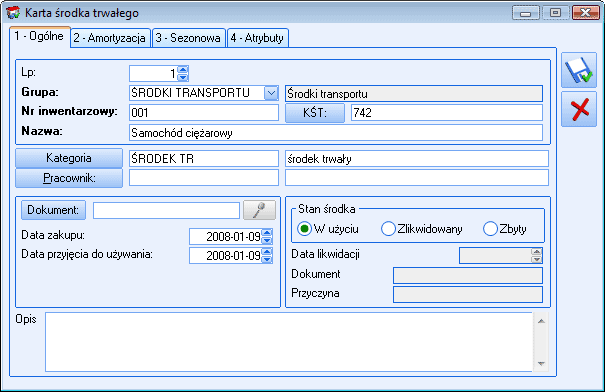
Task: Click into the Nazwa text field
Action: (x=336, y=133)
